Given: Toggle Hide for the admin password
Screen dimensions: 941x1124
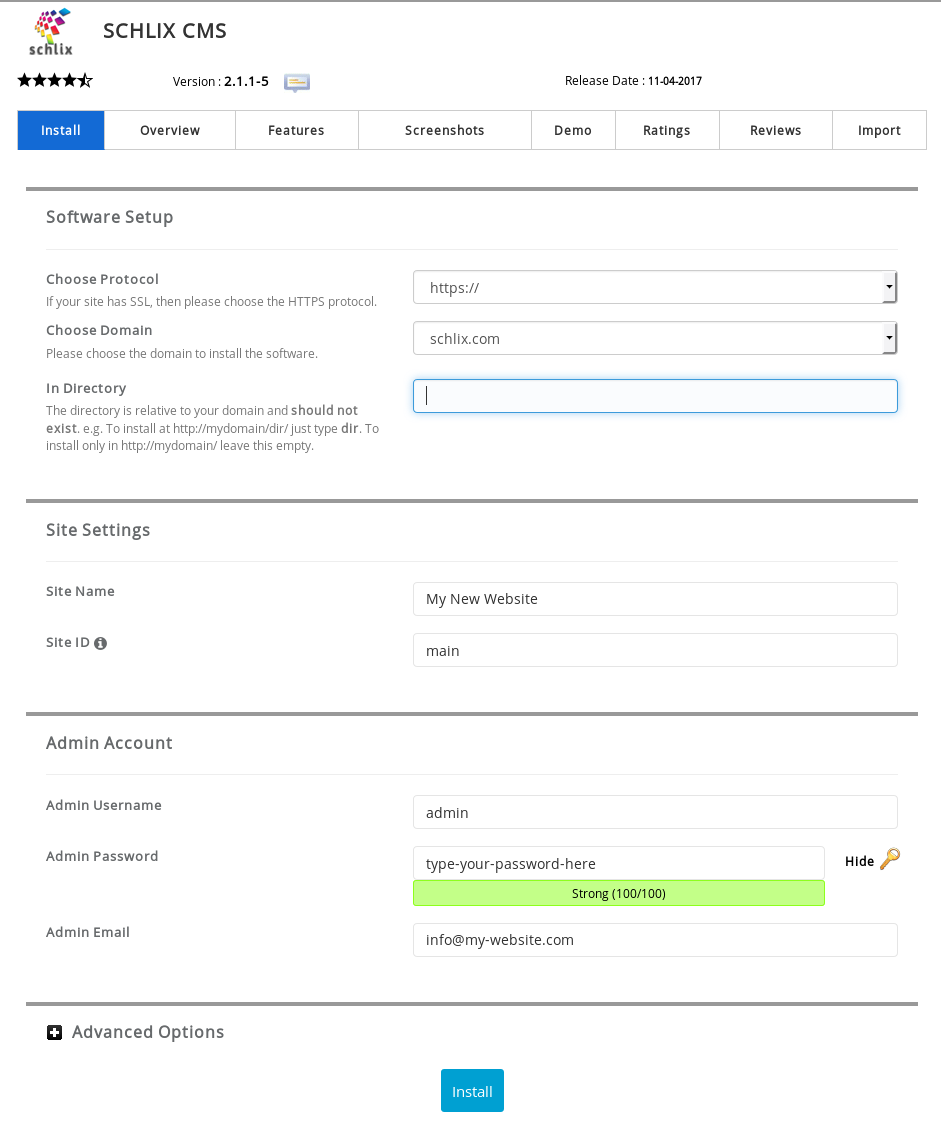Looking at the screenshot, I should pyautogui.click(x=859, y=861).
